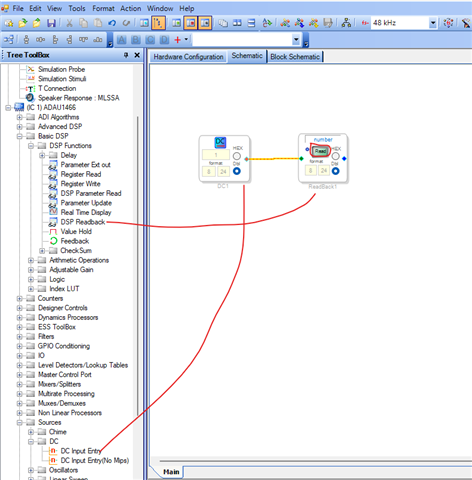Select Parameter Update in the tree
The width and height of the screenshot is (472, 480).
tap(86, 203)
